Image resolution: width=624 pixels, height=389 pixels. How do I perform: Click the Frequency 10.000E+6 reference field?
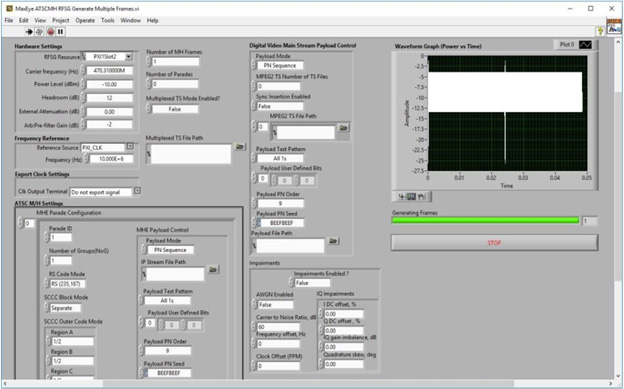point(112,159)
